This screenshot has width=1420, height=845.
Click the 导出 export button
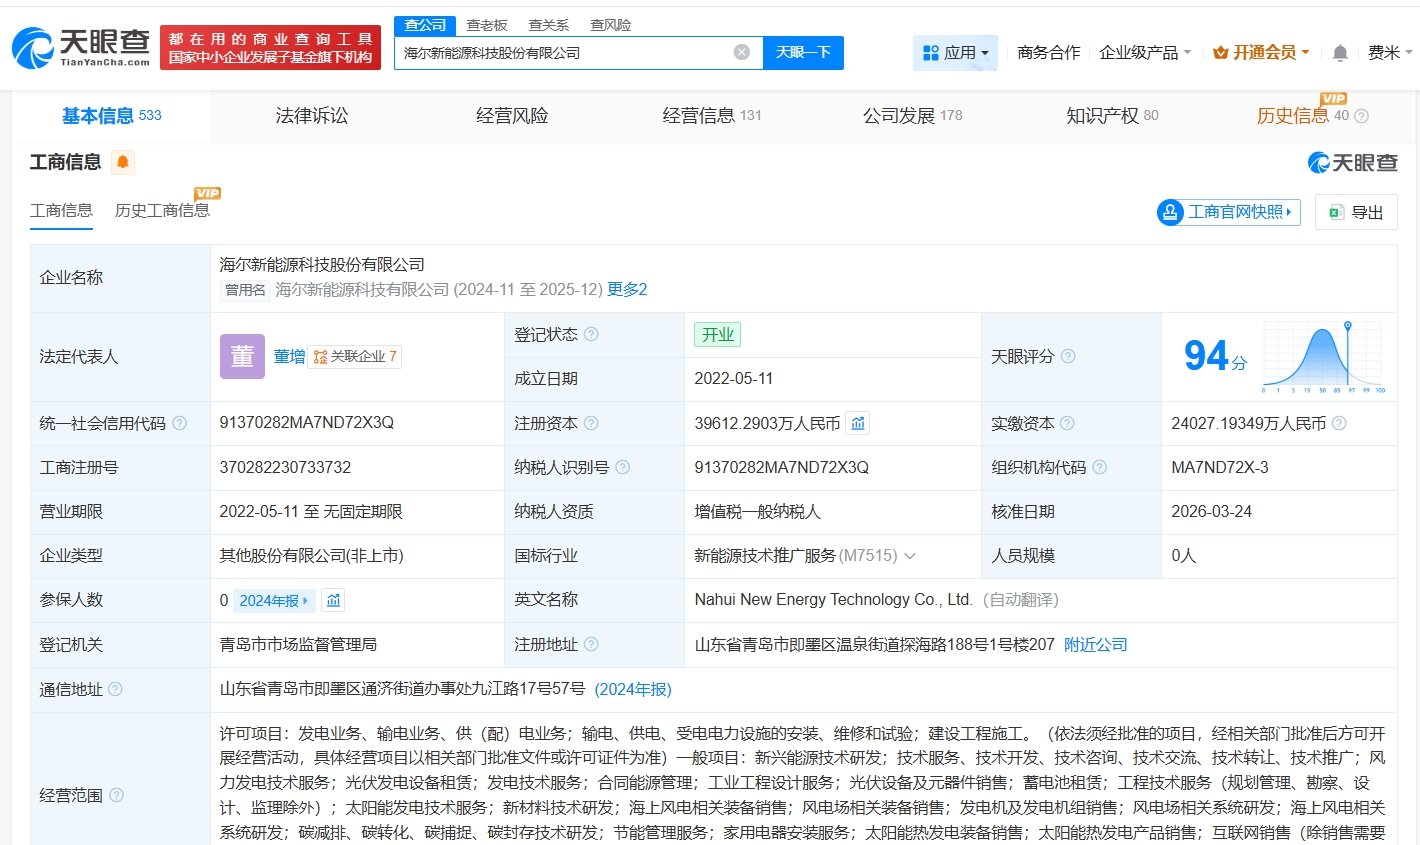pos(1356,212)
